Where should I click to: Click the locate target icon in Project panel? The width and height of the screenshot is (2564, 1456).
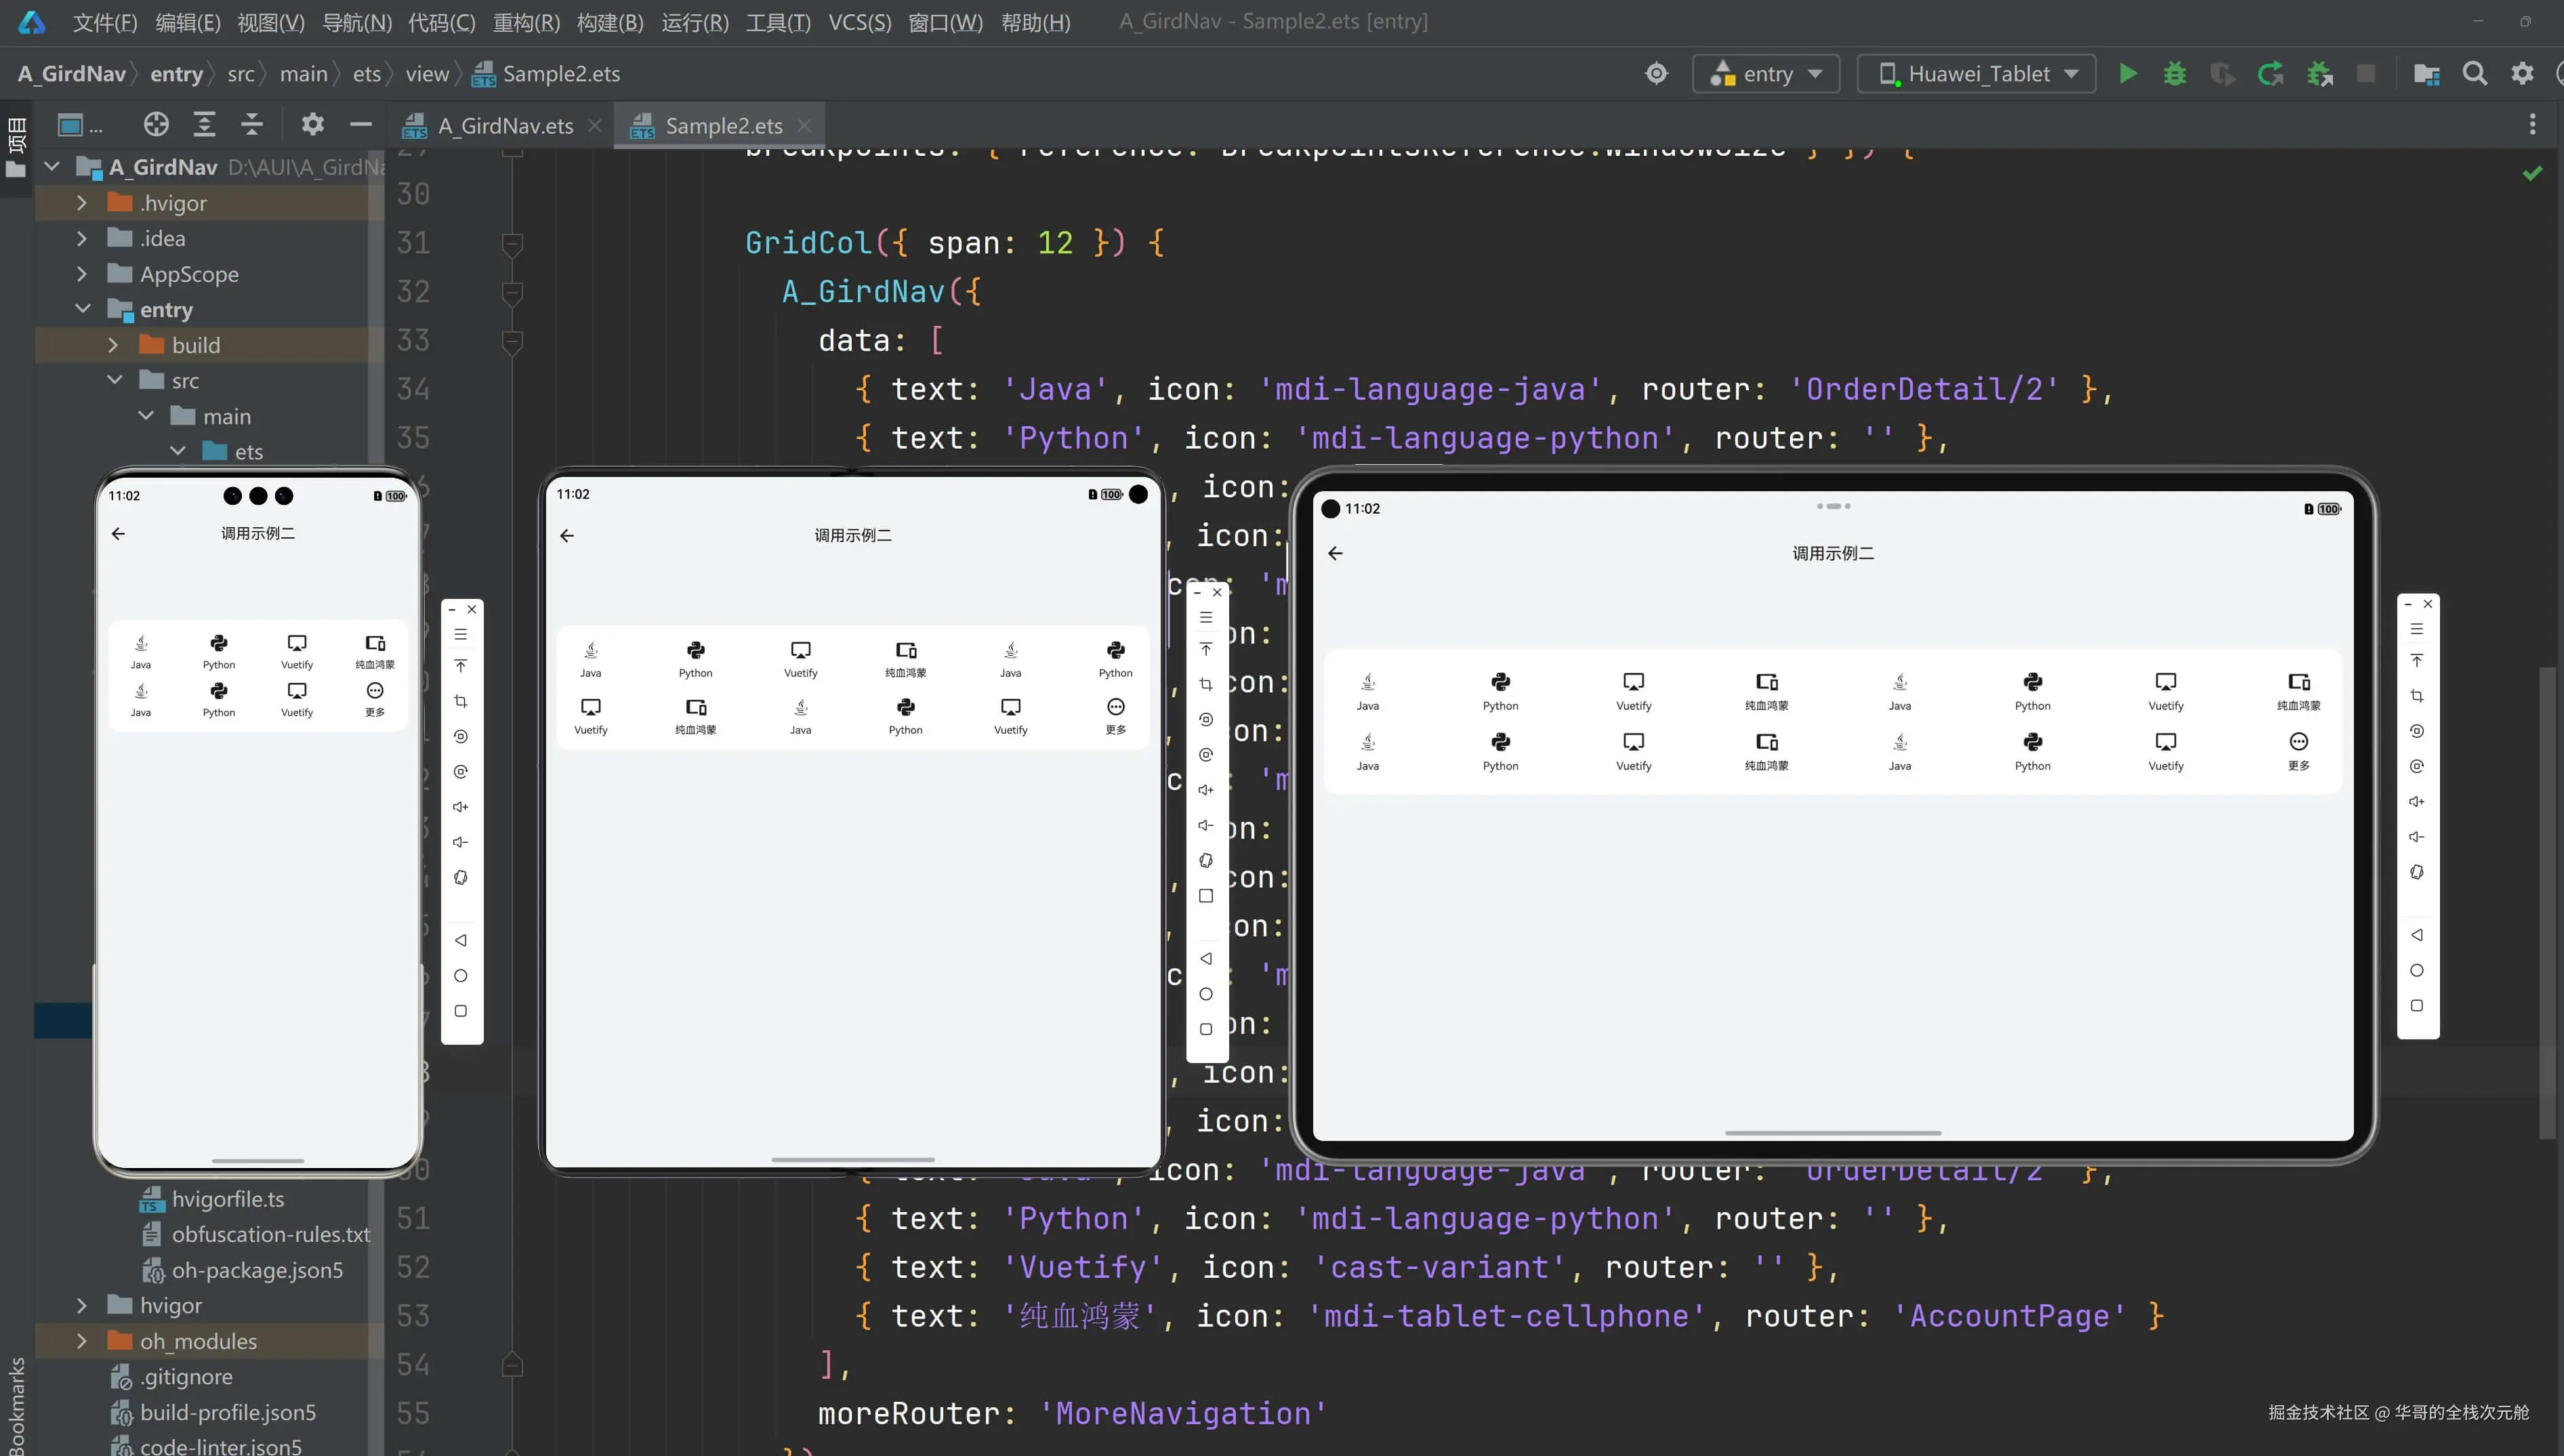[156, 125]
